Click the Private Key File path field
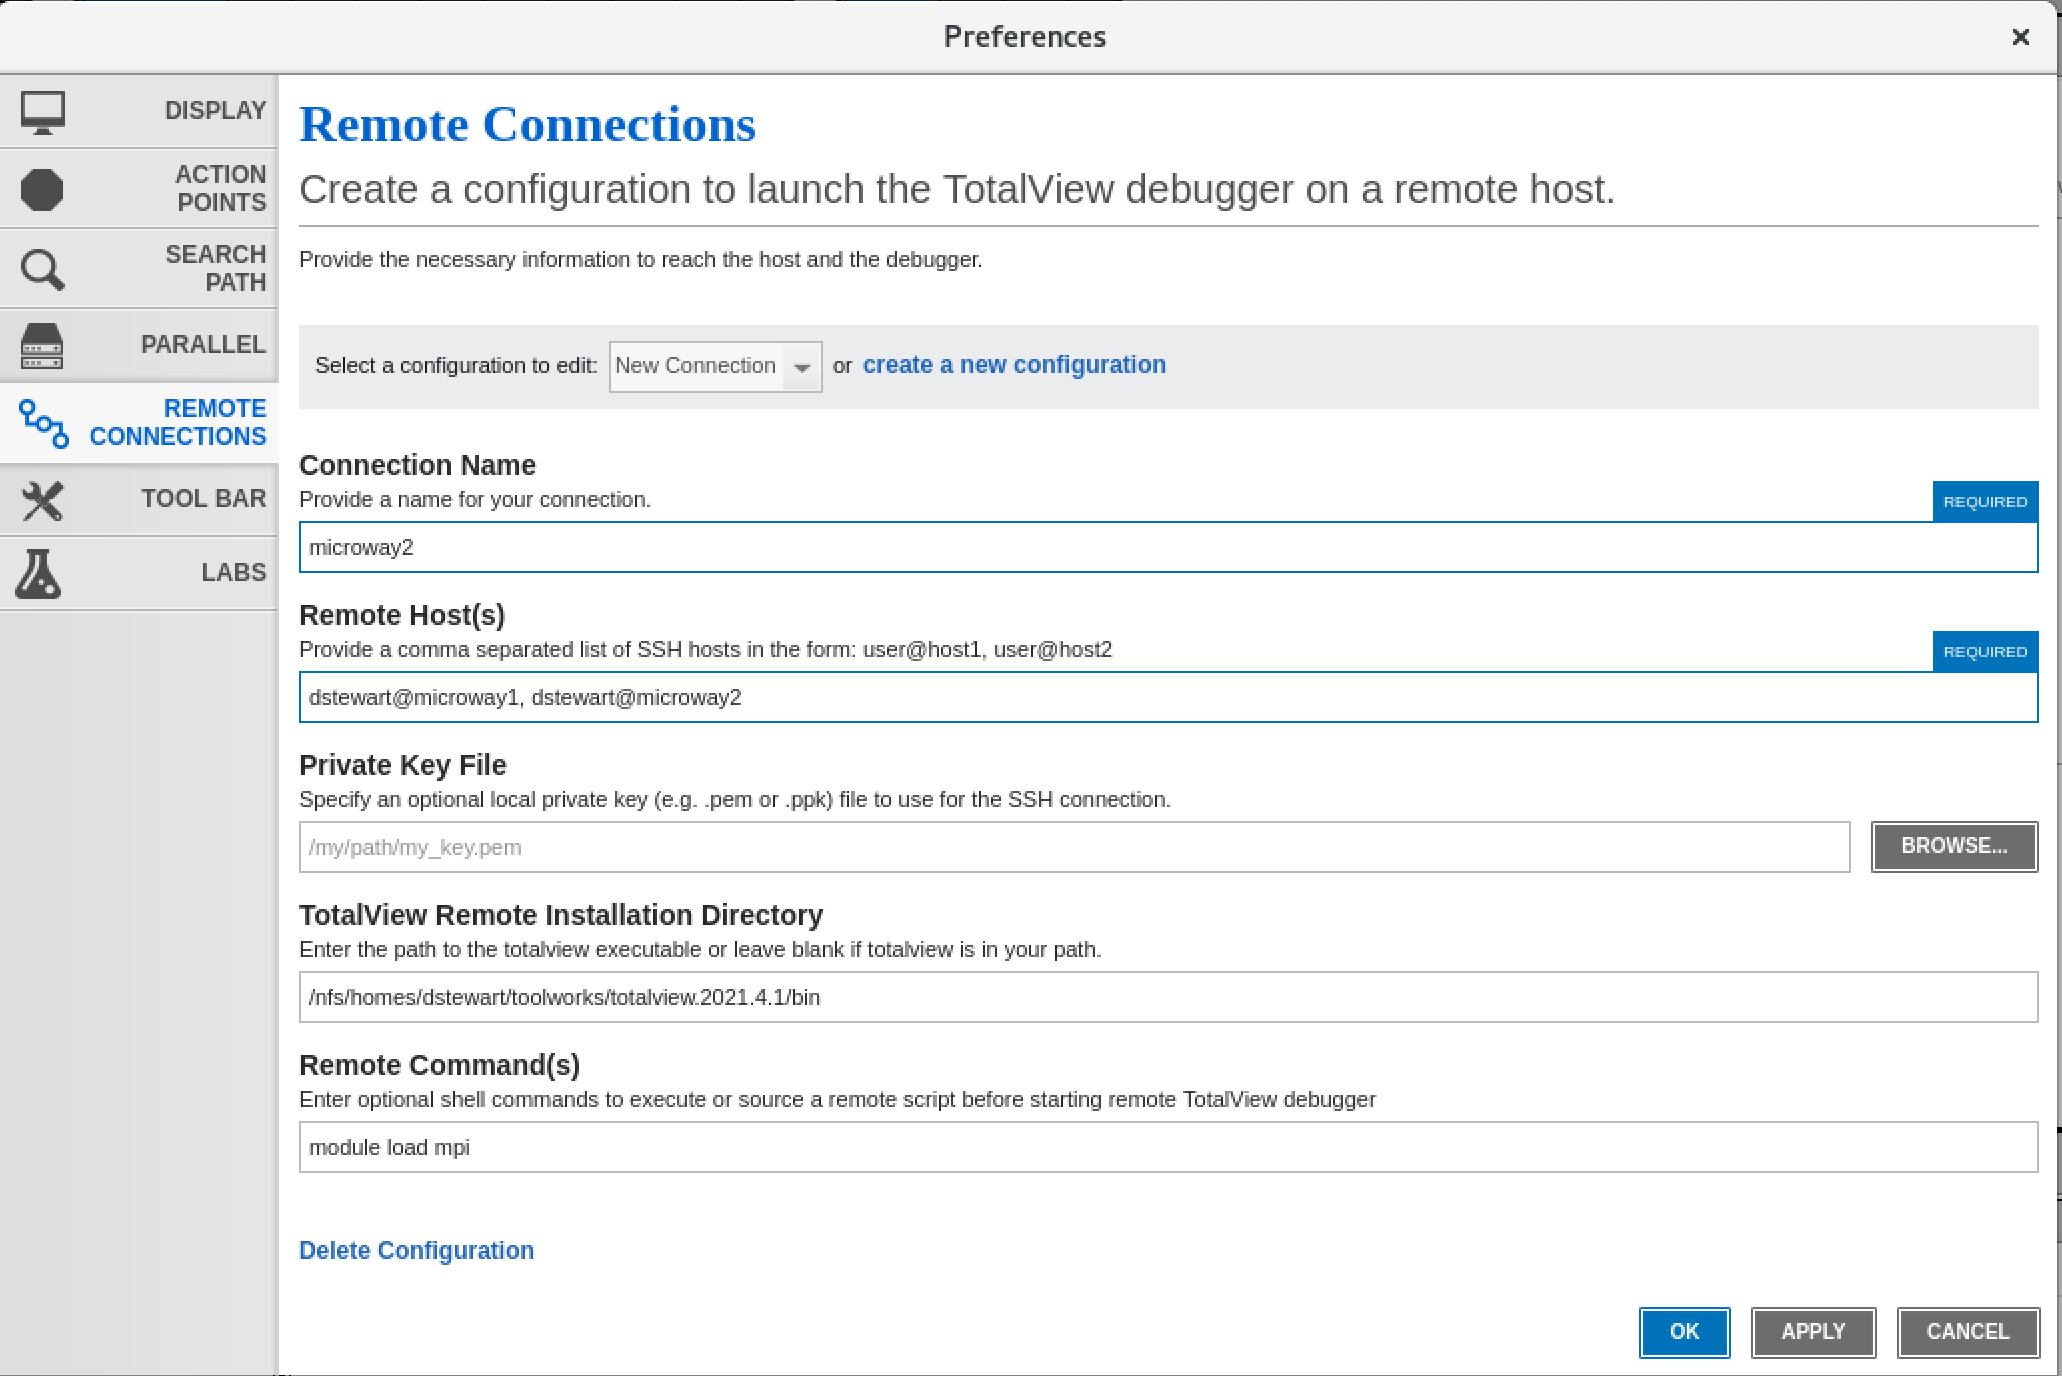Image resolution: width=2062 pixels, height=1376 pixels. tap(1074, 847)
